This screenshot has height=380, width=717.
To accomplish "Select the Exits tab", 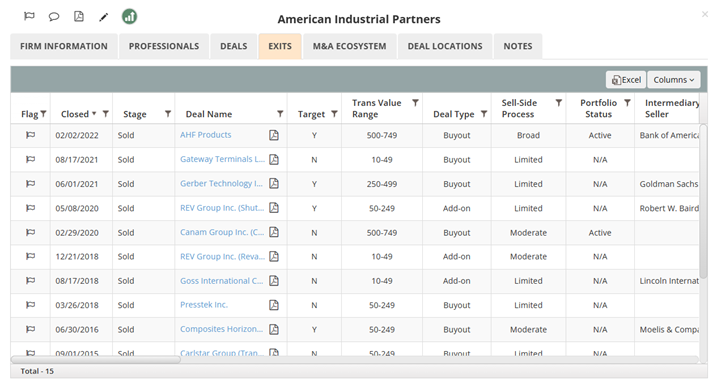I will 280,46.
